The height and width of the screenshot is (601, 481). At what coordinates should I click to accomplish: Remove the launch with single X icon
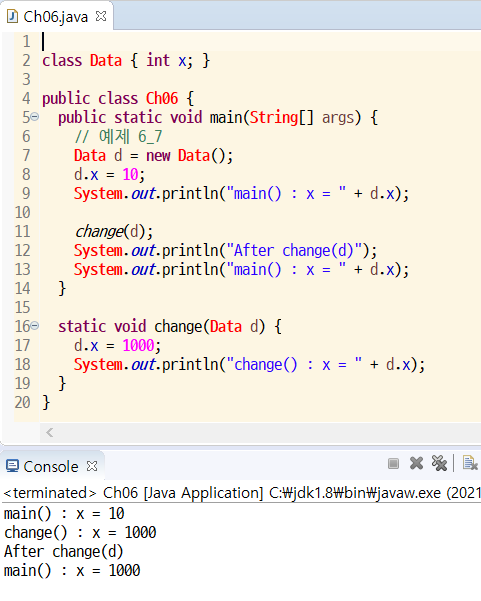(x=417, y=463)
